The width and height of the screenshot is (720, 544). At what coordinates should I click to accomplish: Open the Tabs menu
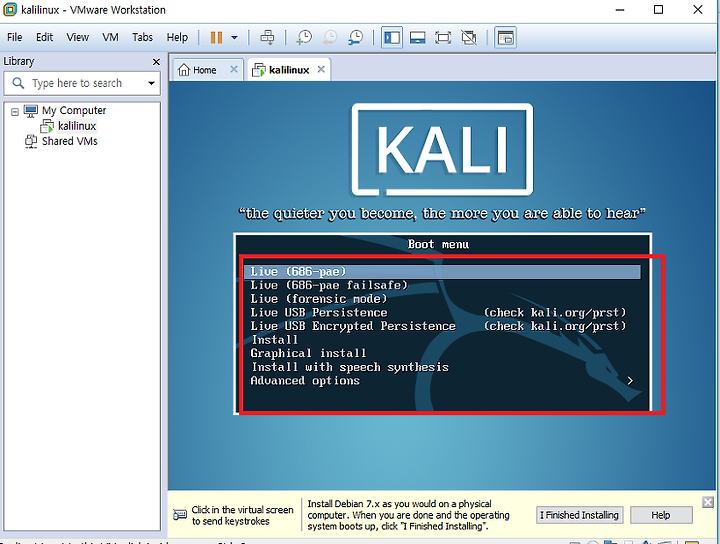tap(142, 37)
